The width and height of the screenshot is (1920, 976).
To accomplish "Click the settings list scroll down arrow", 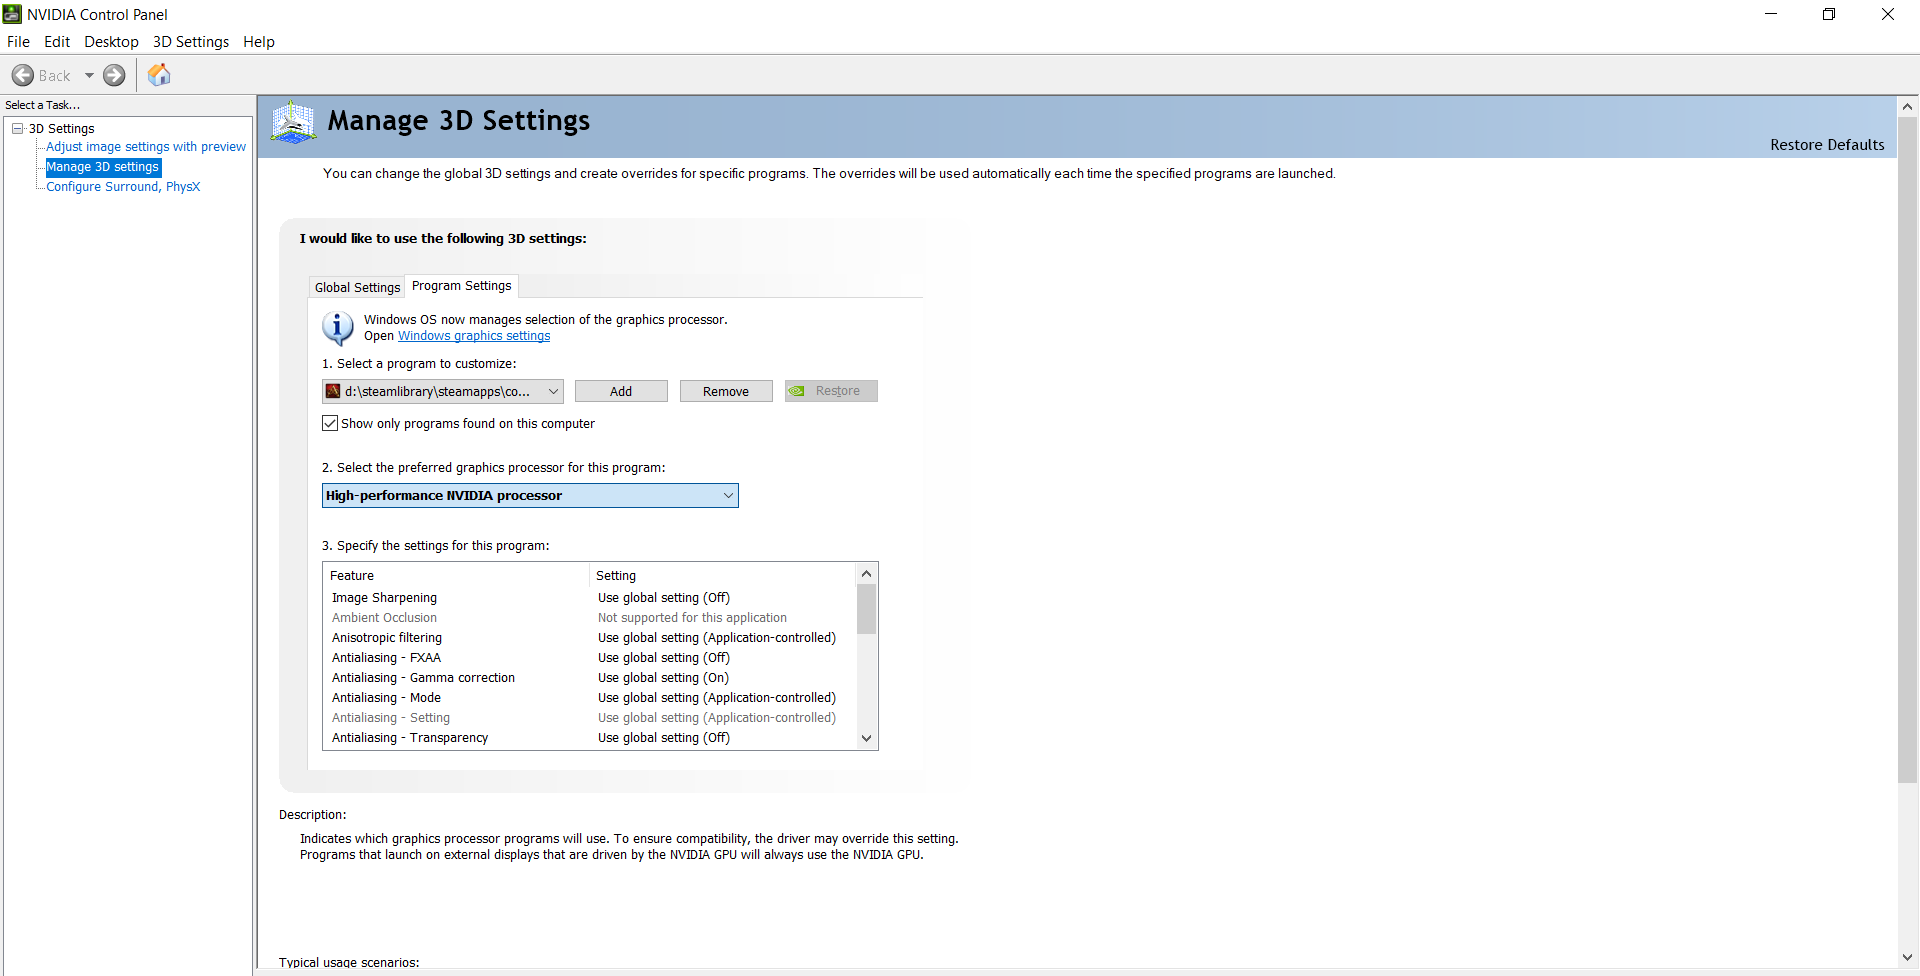I will tap(867, 739).
